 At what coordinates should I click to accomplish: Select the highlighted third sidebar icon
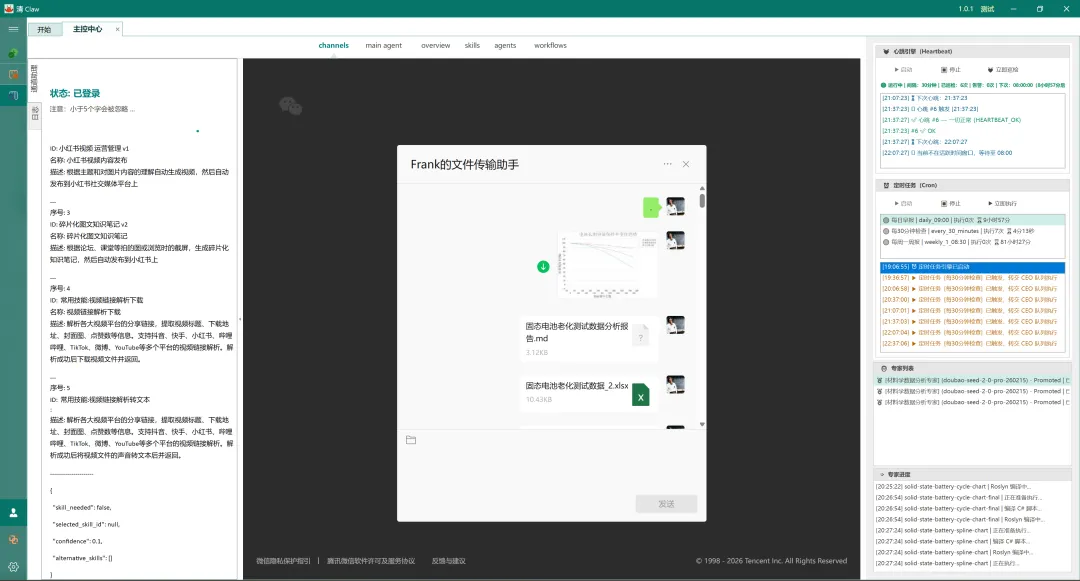13,95
